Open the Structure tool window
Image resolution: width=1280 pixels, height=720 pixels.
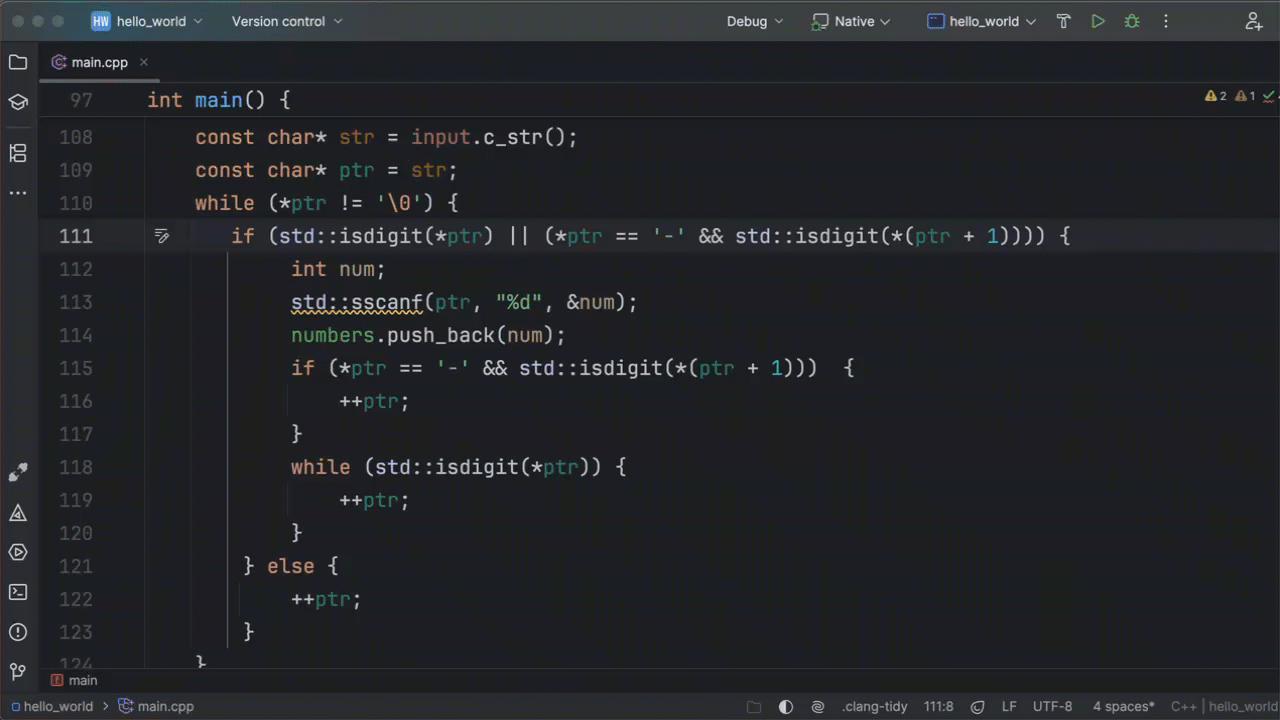[17, 153]
